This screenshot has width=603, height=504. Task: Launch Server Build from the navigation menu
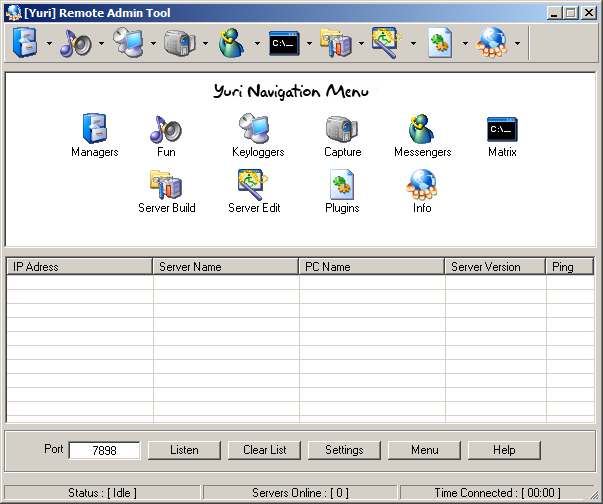point(166,185)
